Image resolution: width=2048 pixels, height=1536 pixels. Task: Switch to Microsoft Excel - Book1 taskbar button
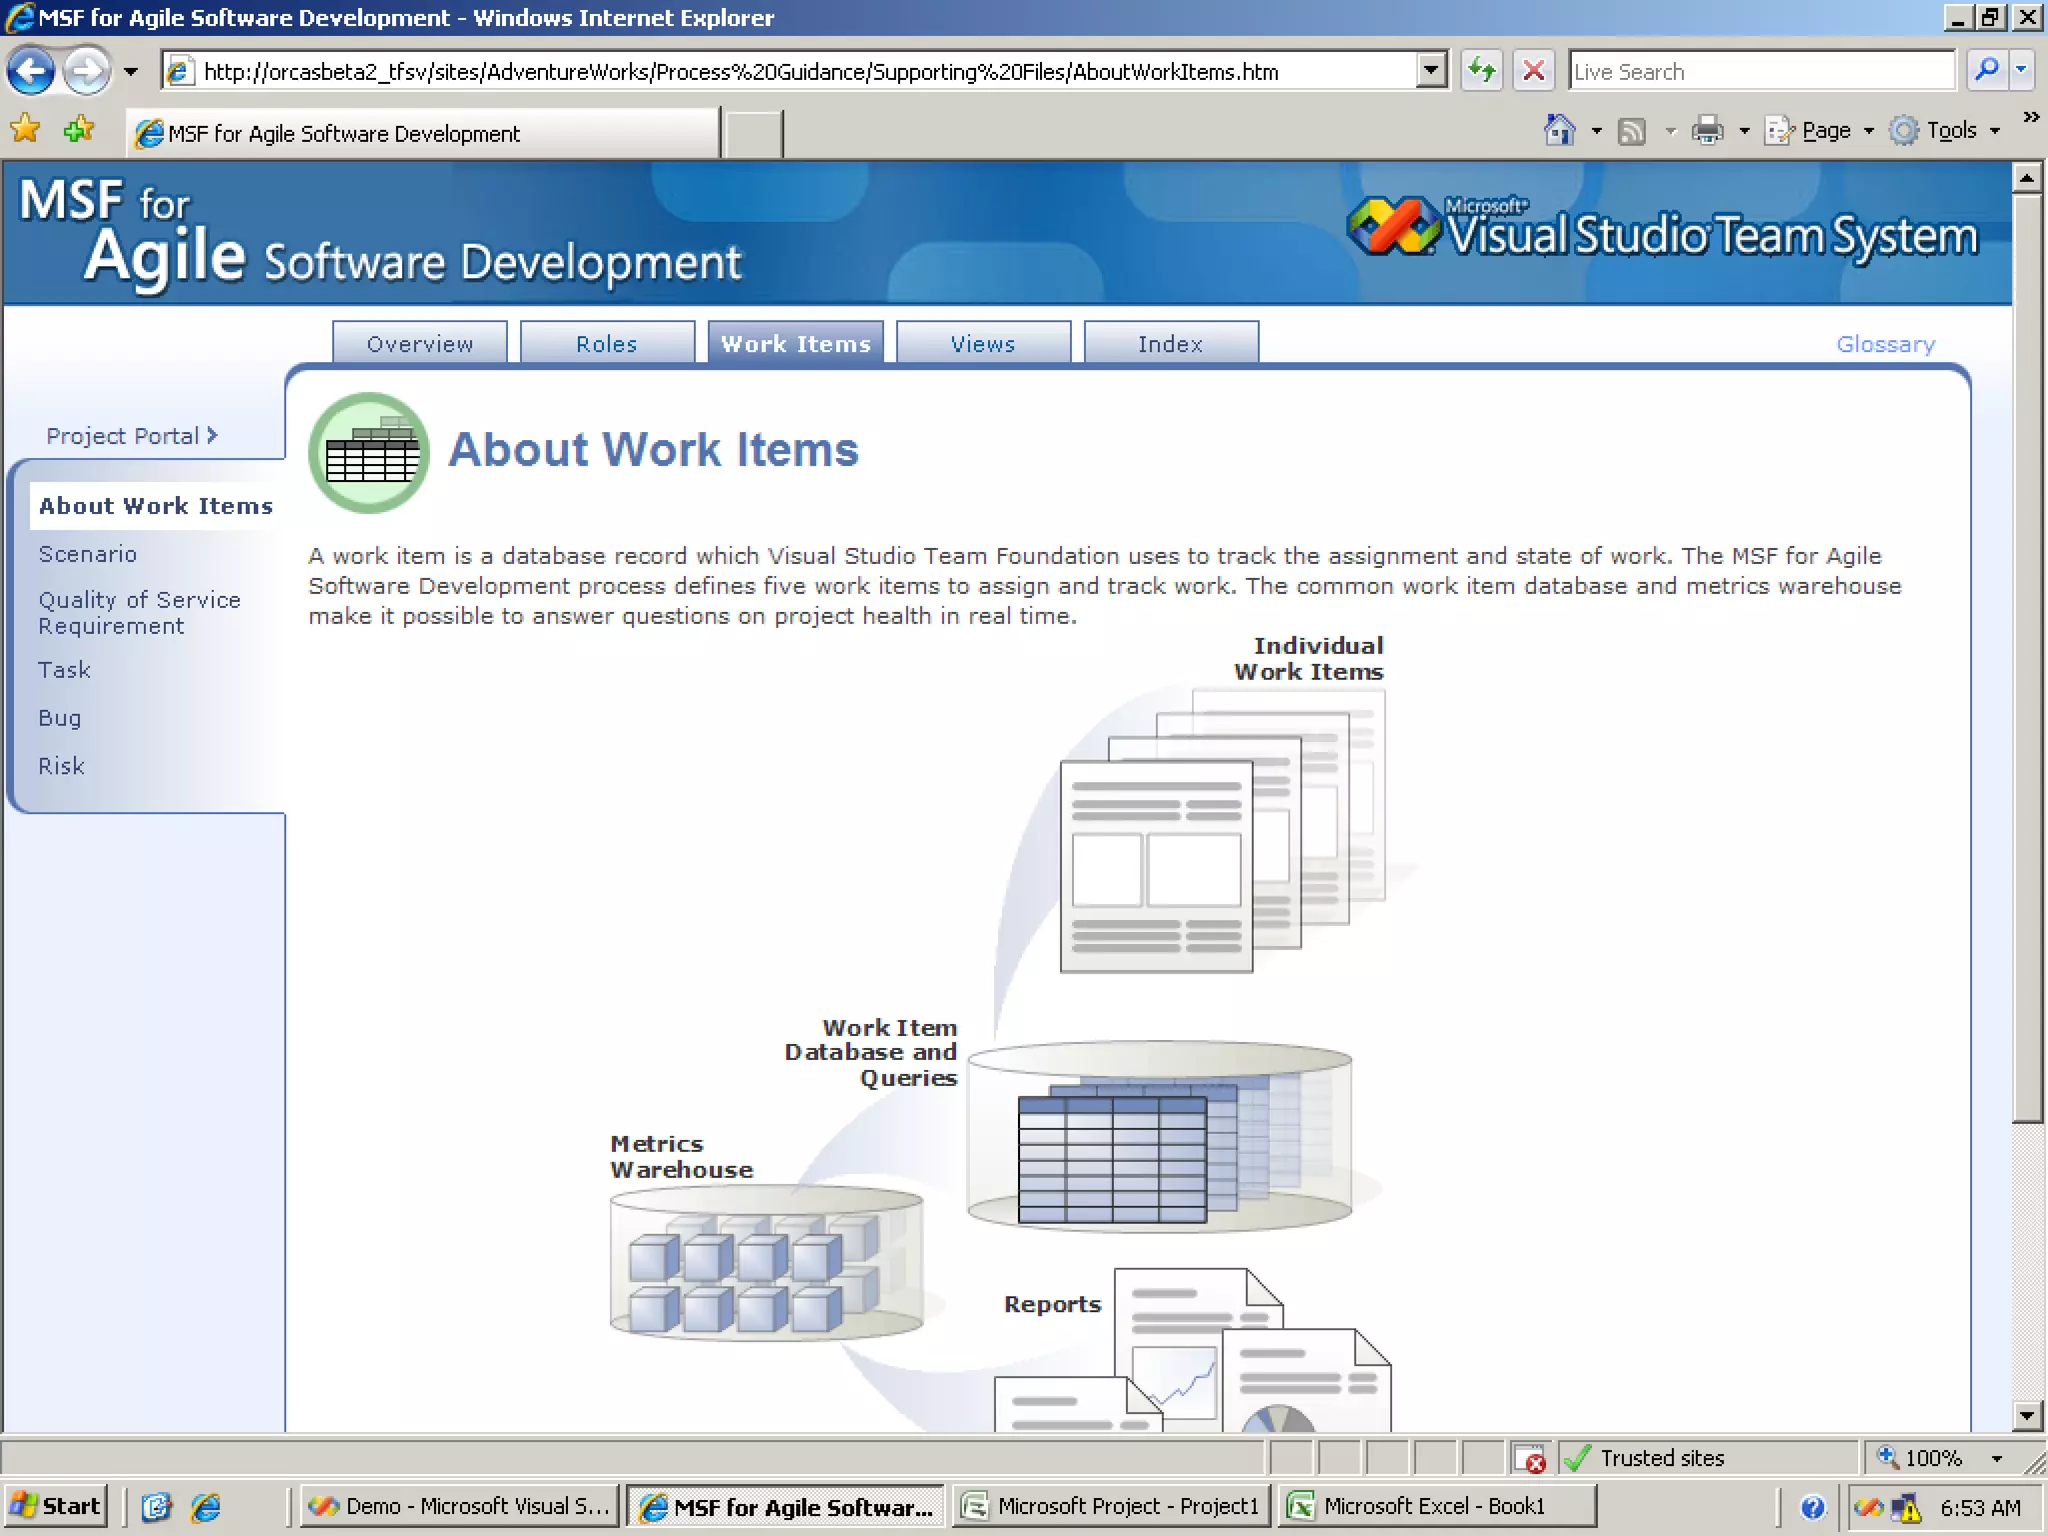coord(1434,1506)
